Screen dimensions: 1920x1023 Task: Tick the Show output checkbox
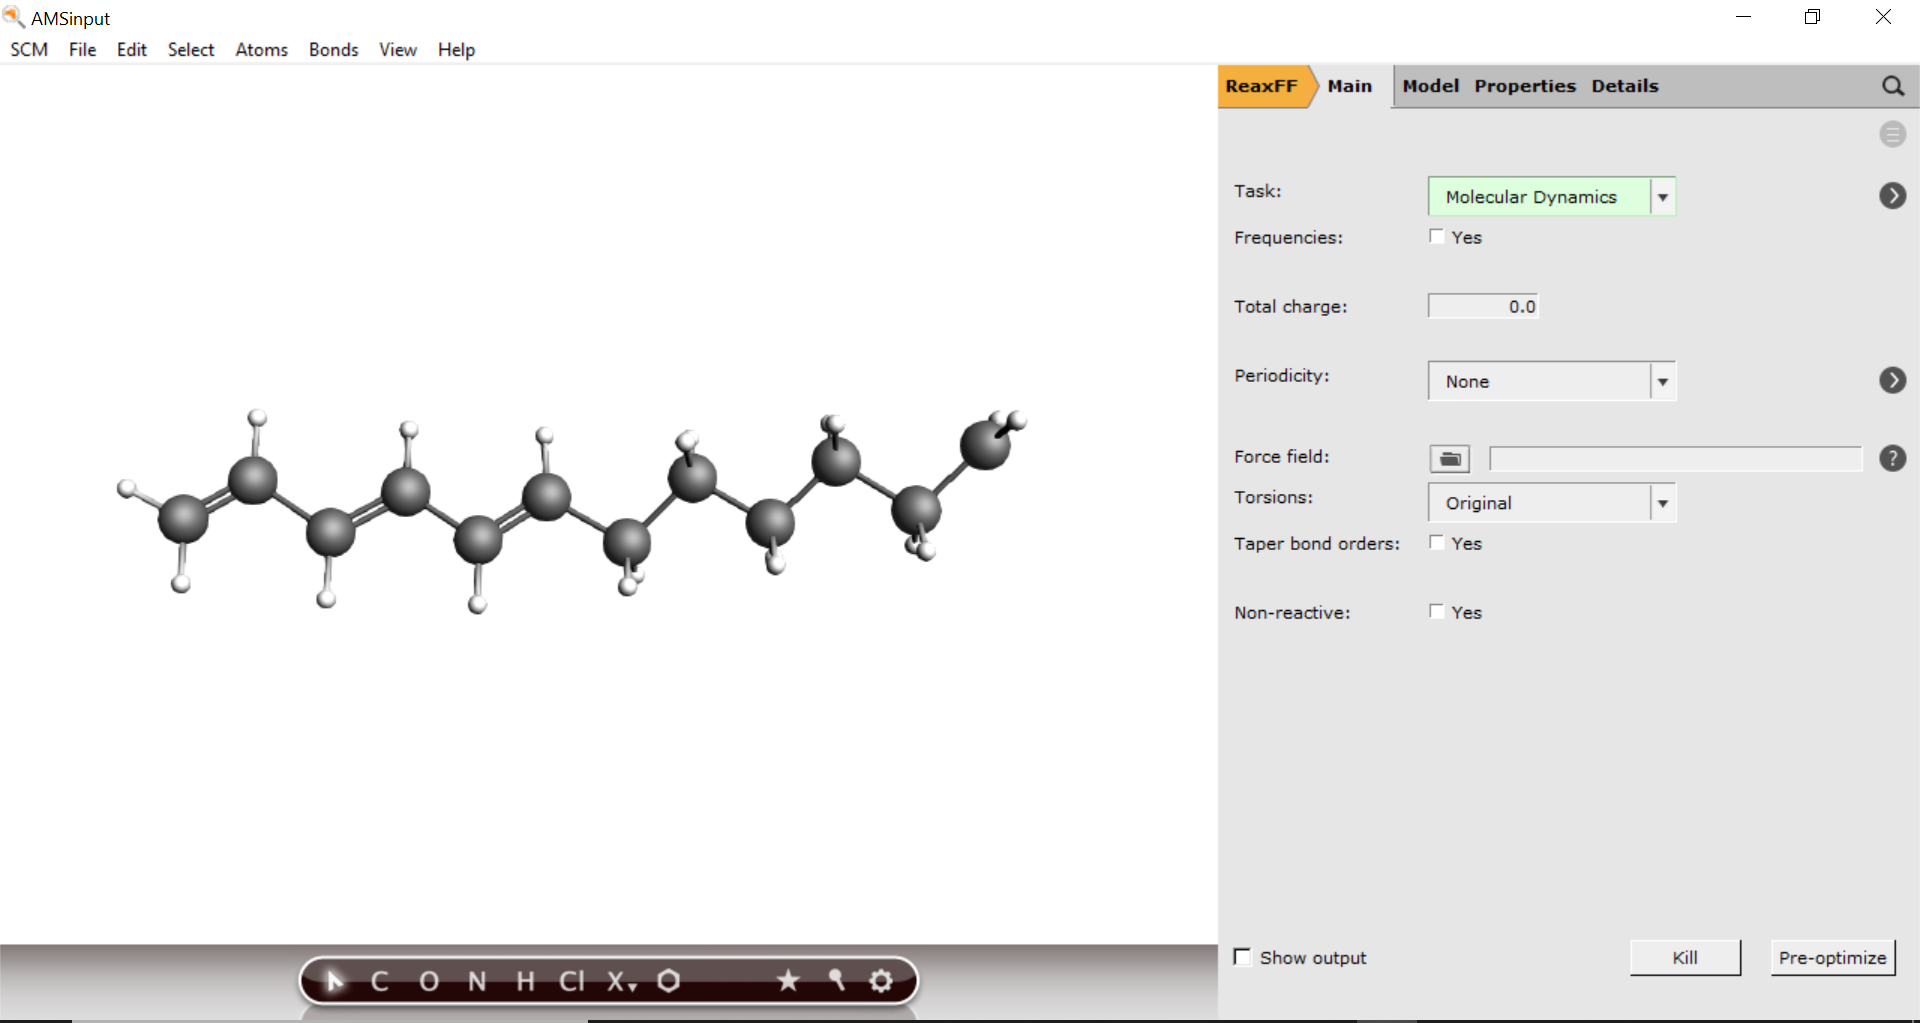click(1243, 957)
